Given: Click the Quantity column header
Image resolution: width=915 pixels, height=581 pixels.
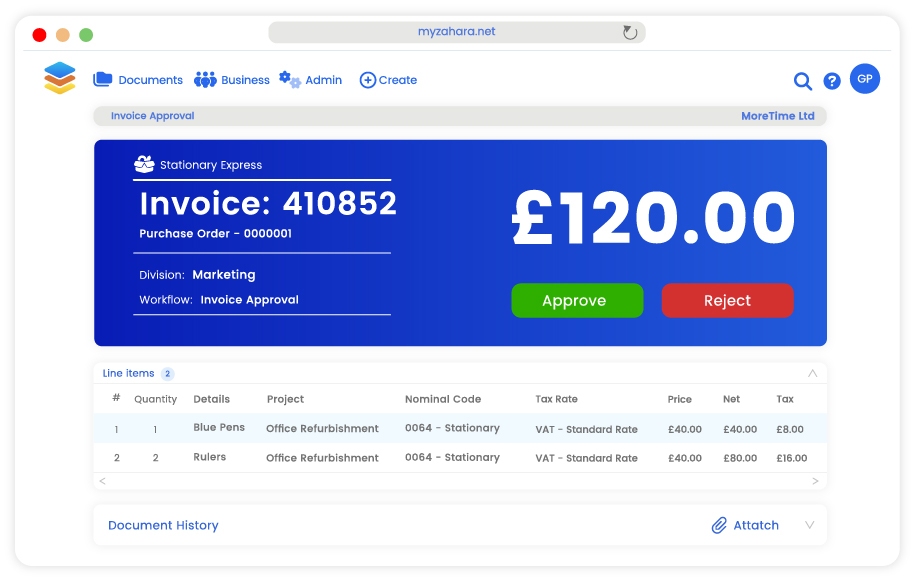Looking at the screenshot, I should click(155, 399).
